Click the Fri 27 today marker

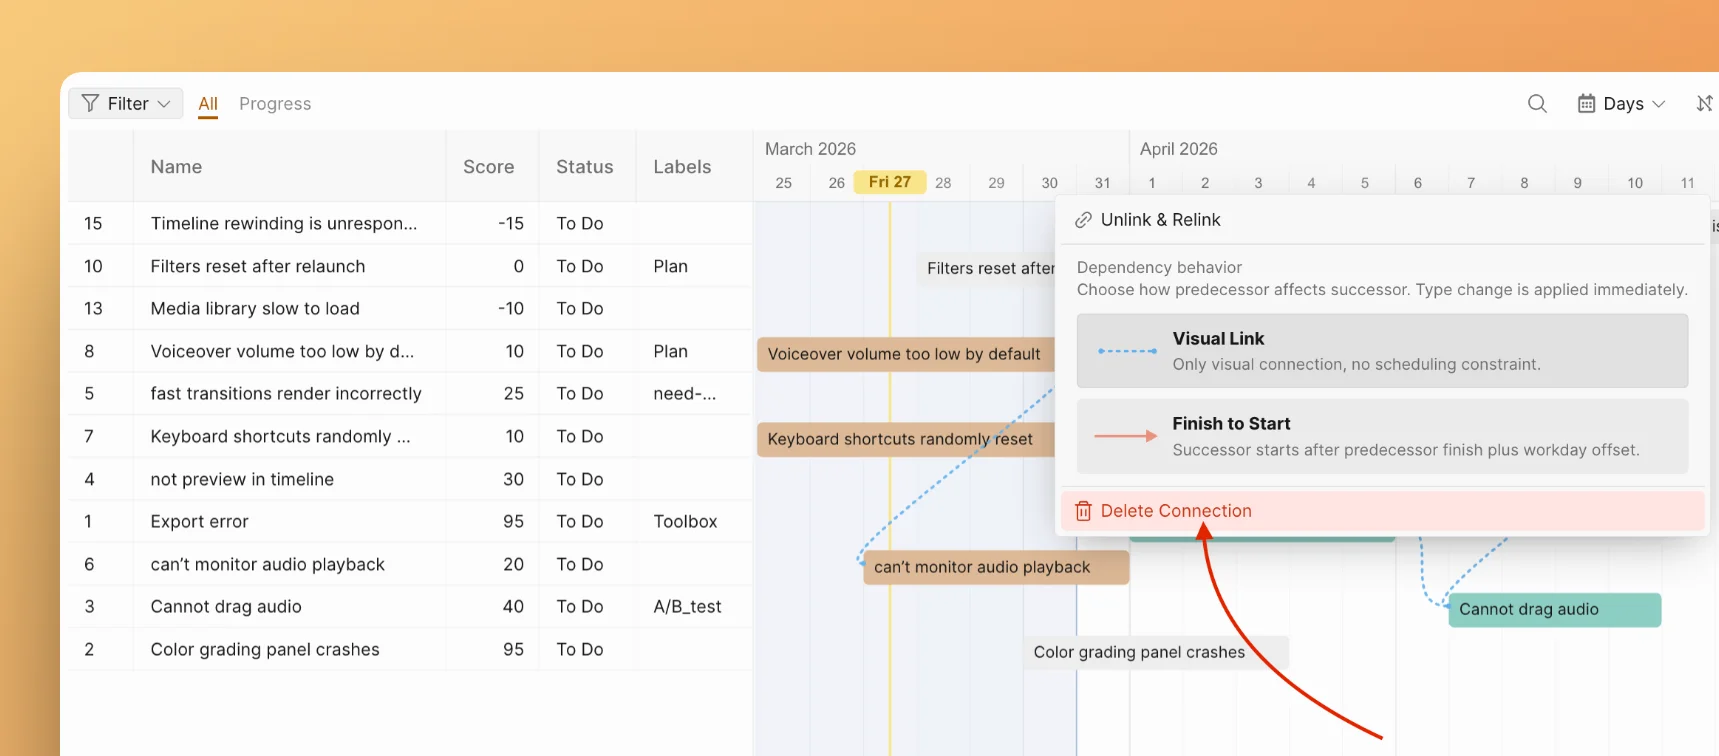point(889,182)
